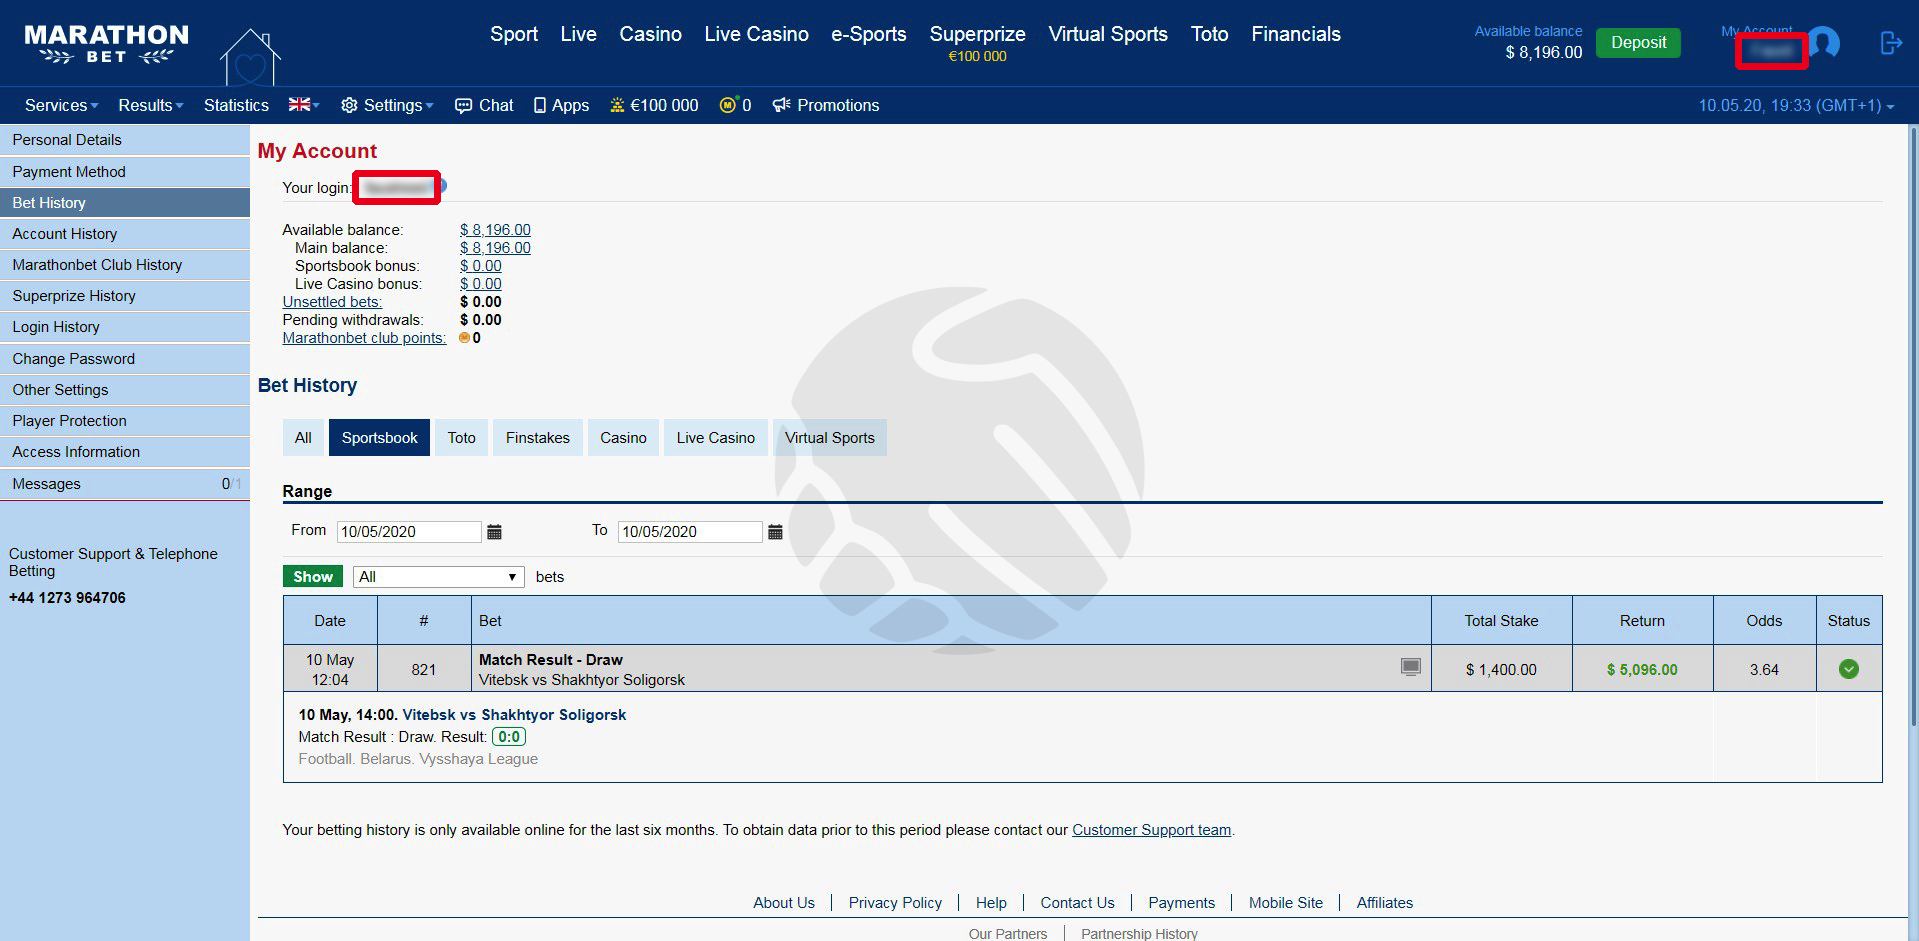1919x941 pixels.
Task: Select the Virtual Sports bet history tab
Action: point(829,438)
